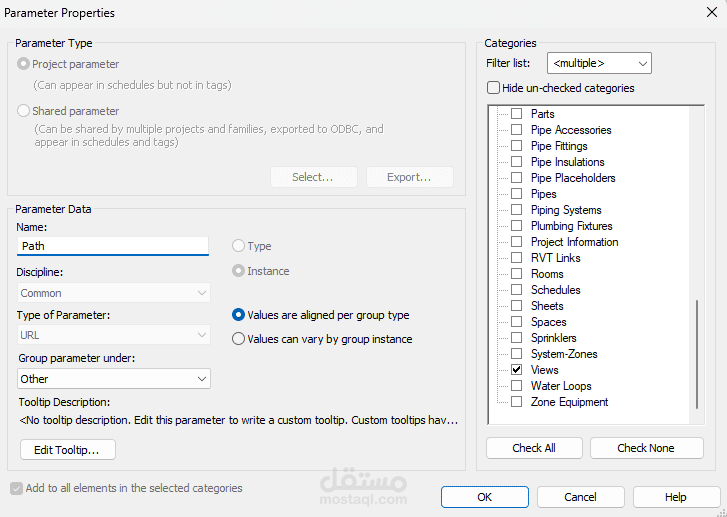Screen dimensions: 727x517
Task: Check the Rooms category checkbox
Action: pyautogui.click(x=517, y=274)
